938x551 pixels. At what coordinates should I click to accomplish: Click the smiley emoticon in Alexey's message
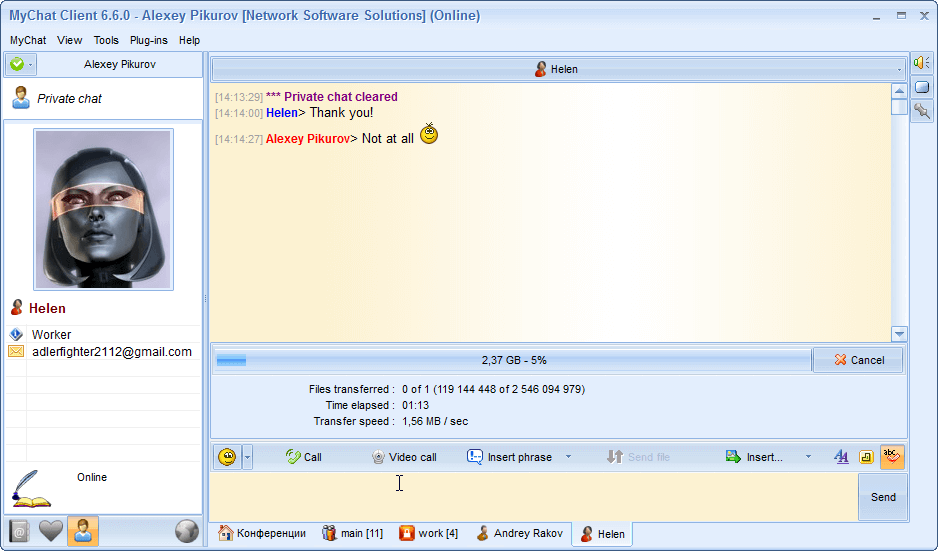click(429, 133)
